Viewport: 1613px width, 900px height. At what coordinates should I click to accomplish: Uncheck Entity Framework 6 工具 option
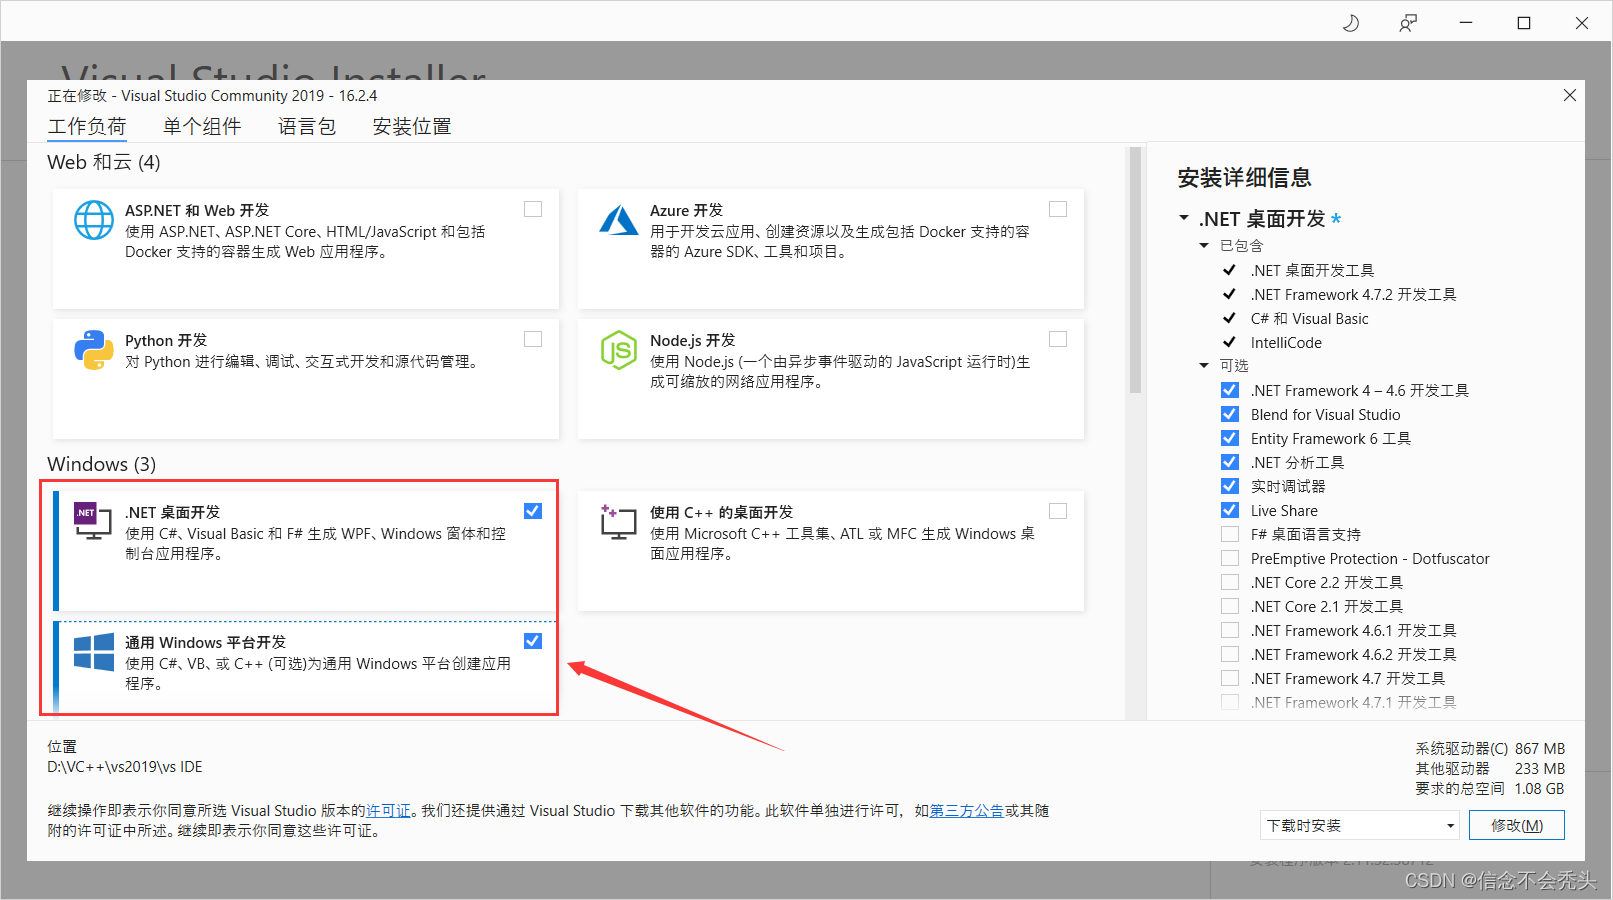pos(1230,438)
